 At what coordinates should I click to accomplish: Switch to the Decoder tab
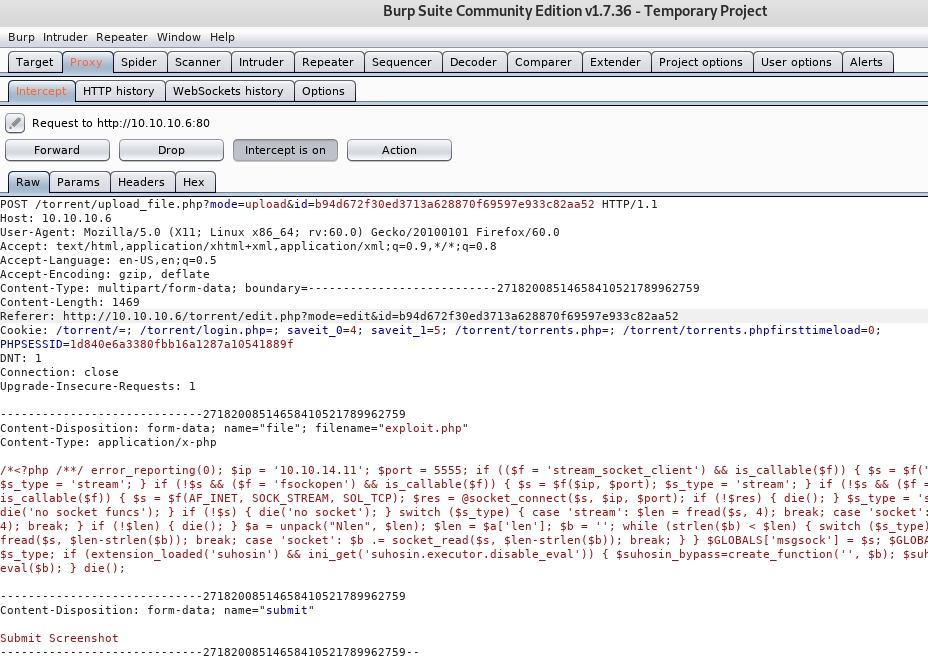(473, 62)
